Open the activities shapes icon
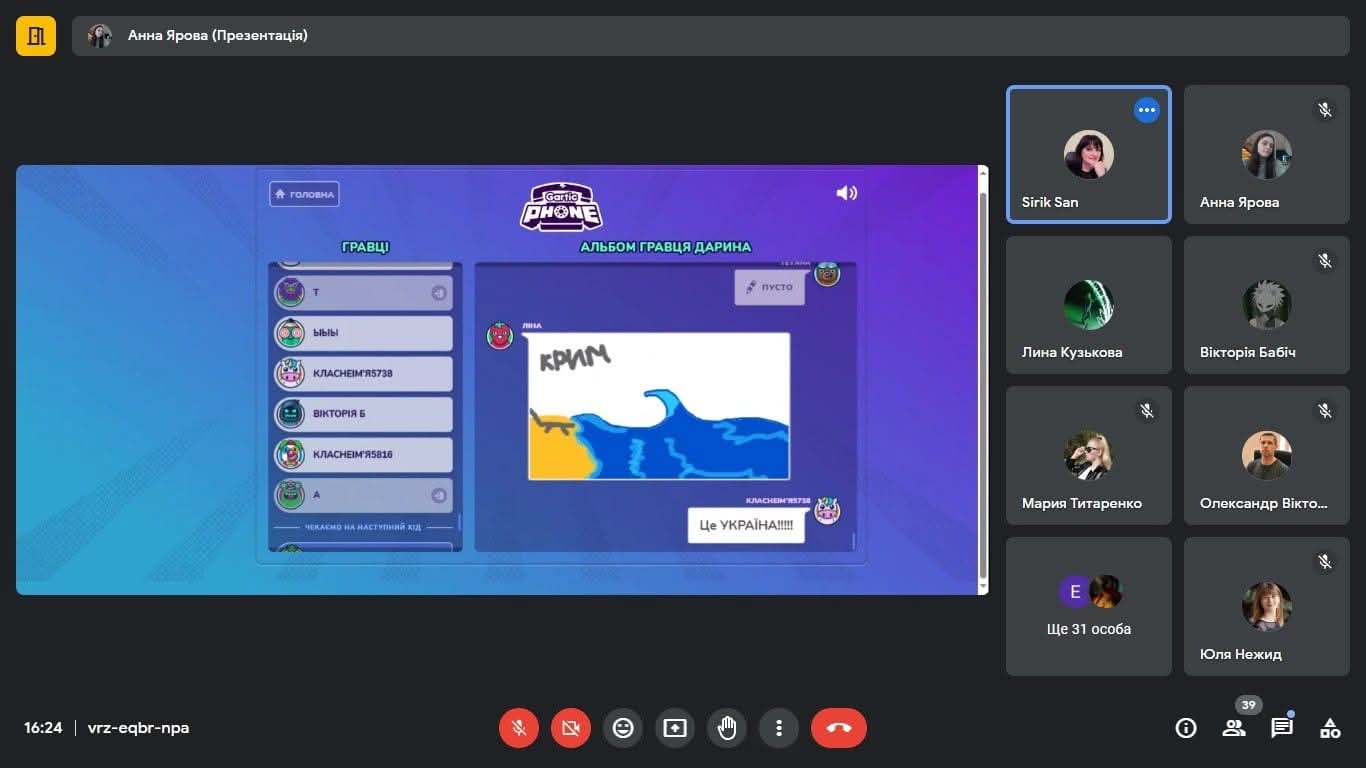 [1330, 728]
